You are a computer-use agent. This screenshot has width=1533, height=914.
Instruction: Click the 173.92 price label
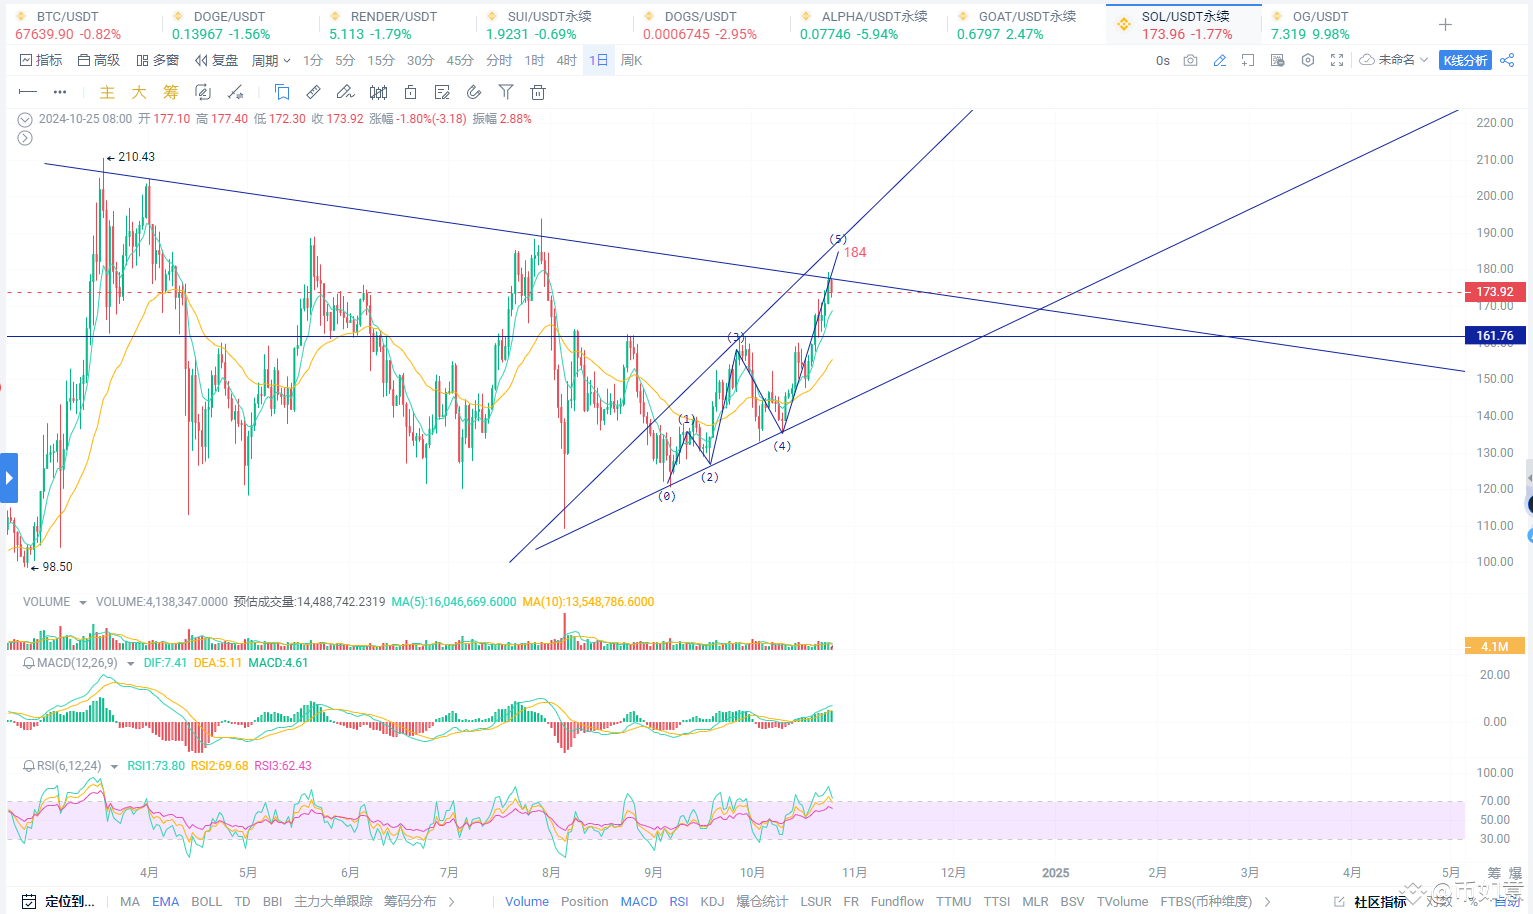click(x=1494, y=291)
